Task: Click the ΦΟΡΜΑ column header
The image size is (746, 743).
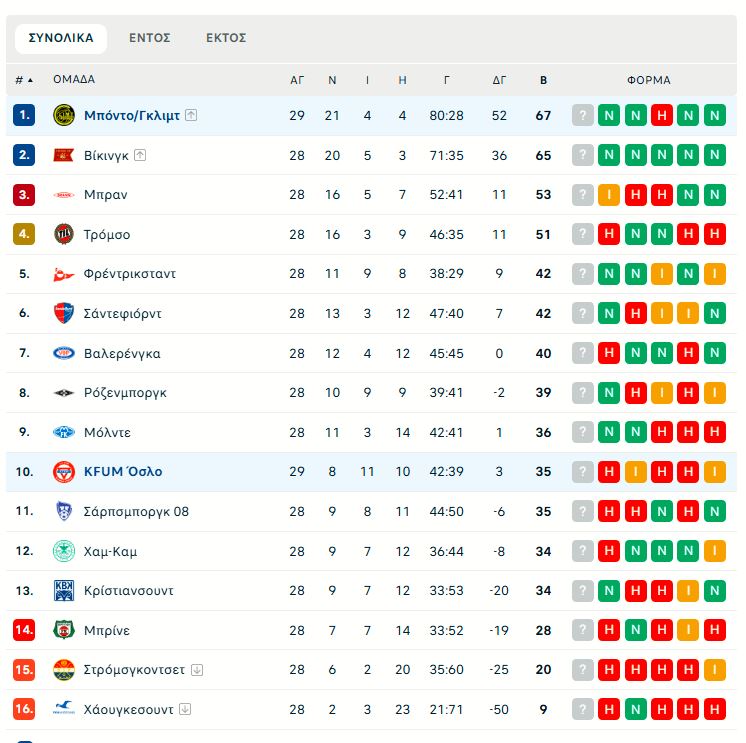Action: (x=649, y=80)
